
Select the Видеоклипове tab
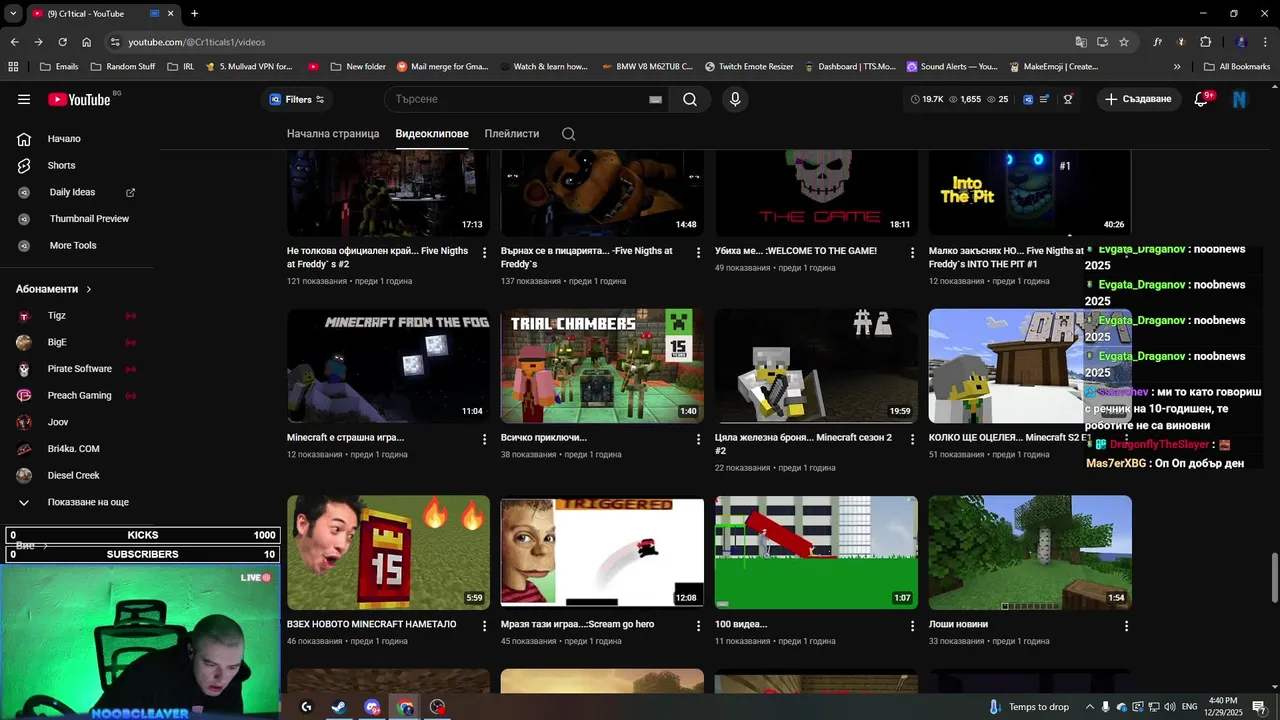(432, 134)
